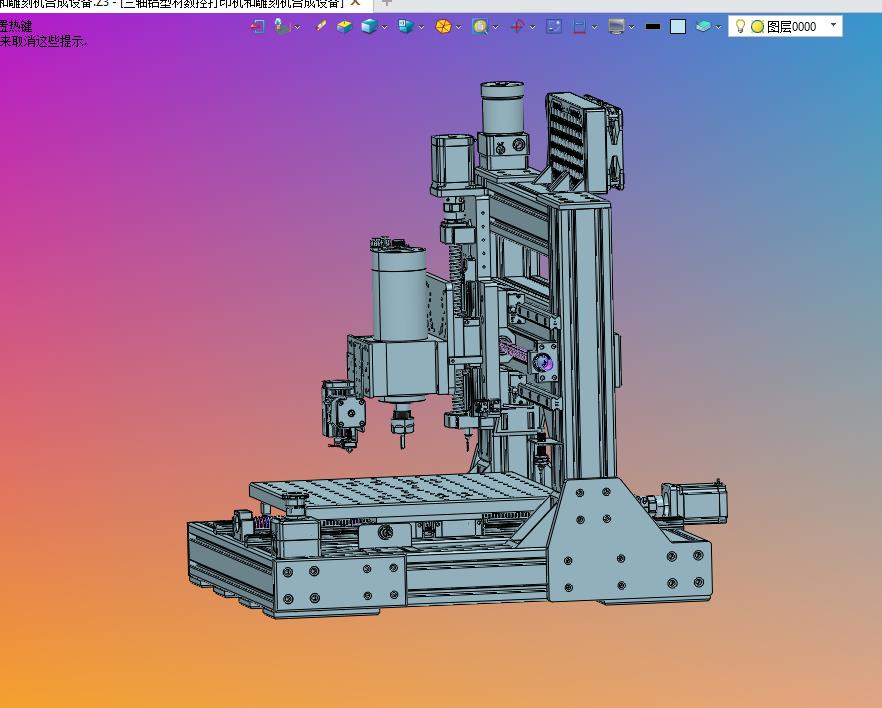
Task: Toggle the light bulb layer visibility
Action: pyautogui.click(x=740, y=26)
